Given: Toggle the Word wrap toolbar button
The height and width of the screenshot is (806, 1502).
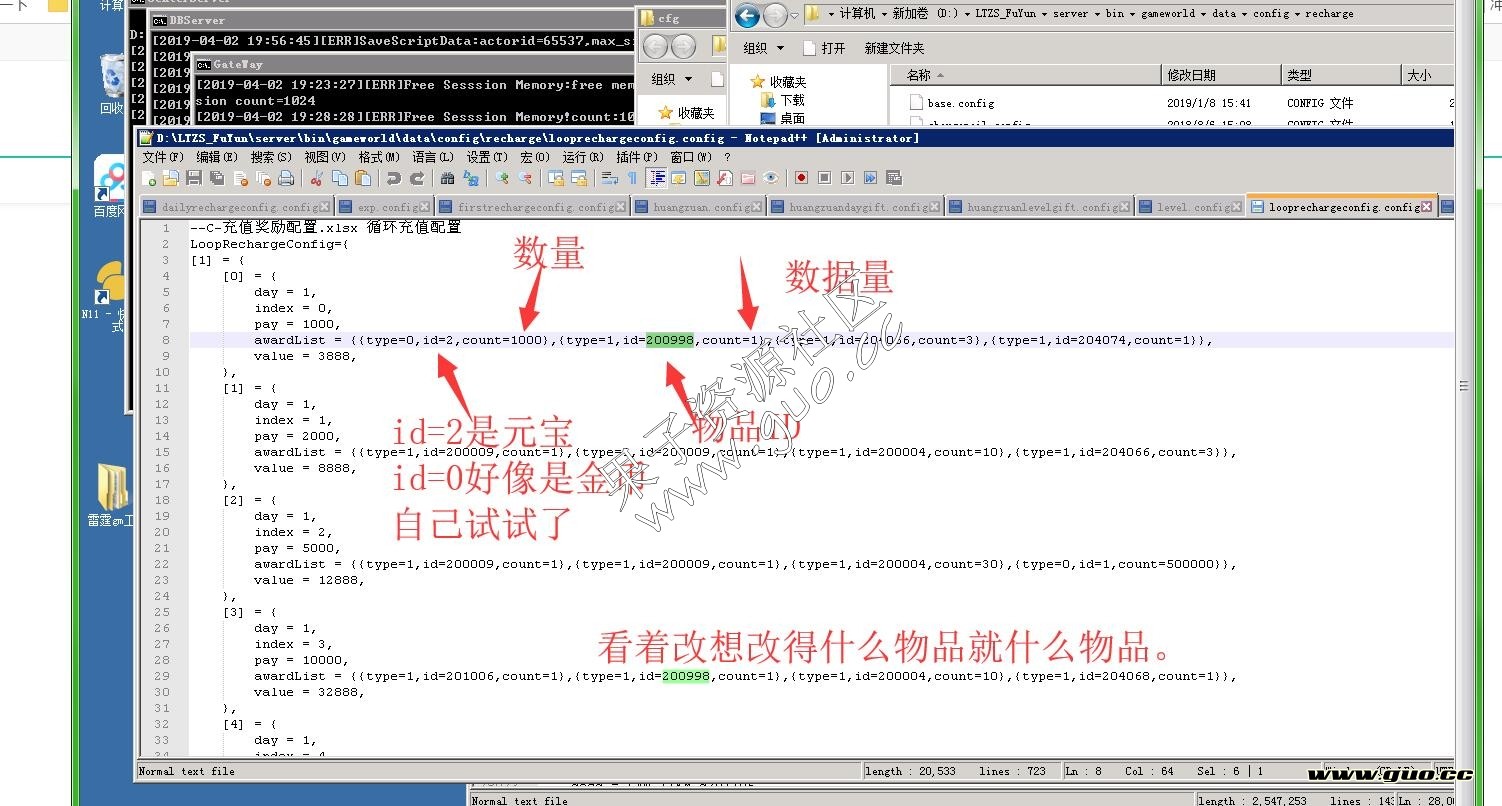Looking at the screenshot, I should [609, 178].
